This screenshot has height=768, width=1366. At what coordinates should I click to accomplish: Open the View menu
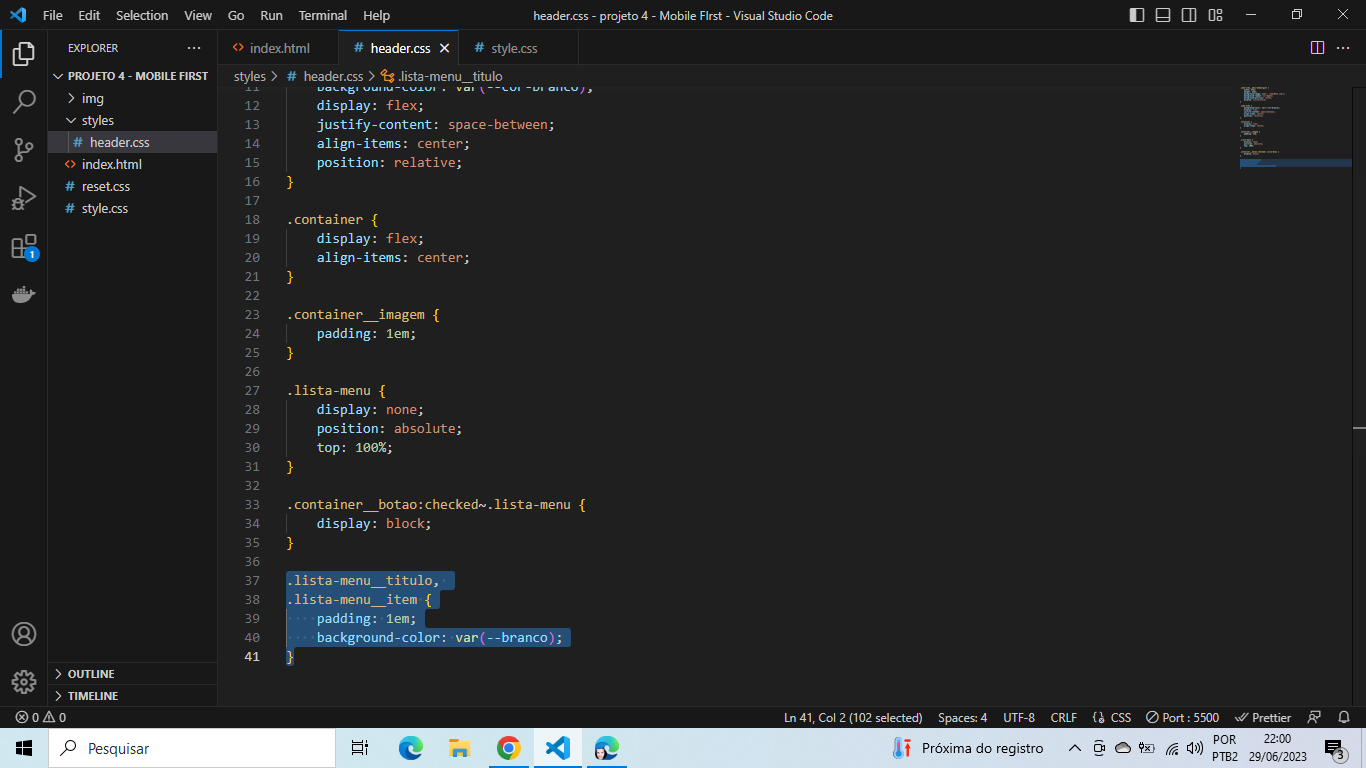[198, 15]
